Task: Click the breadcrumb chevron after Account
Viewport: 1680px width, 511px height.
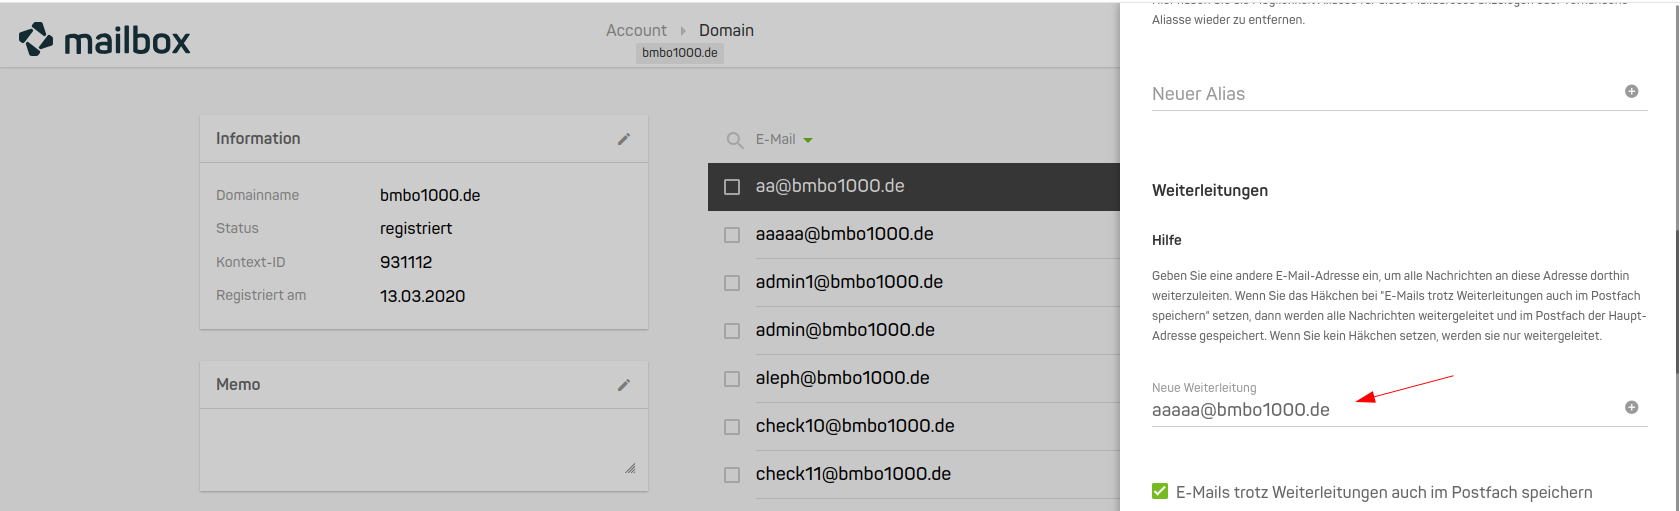Action: (x=683, y=31)
